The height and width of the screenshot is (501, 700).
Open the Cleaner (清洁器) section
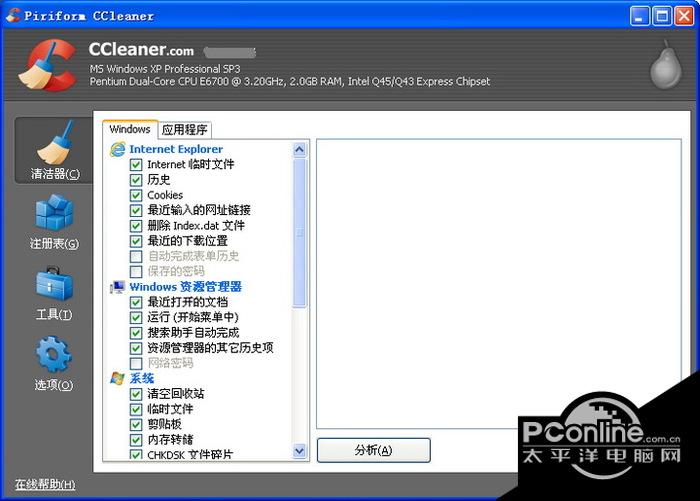54,150
